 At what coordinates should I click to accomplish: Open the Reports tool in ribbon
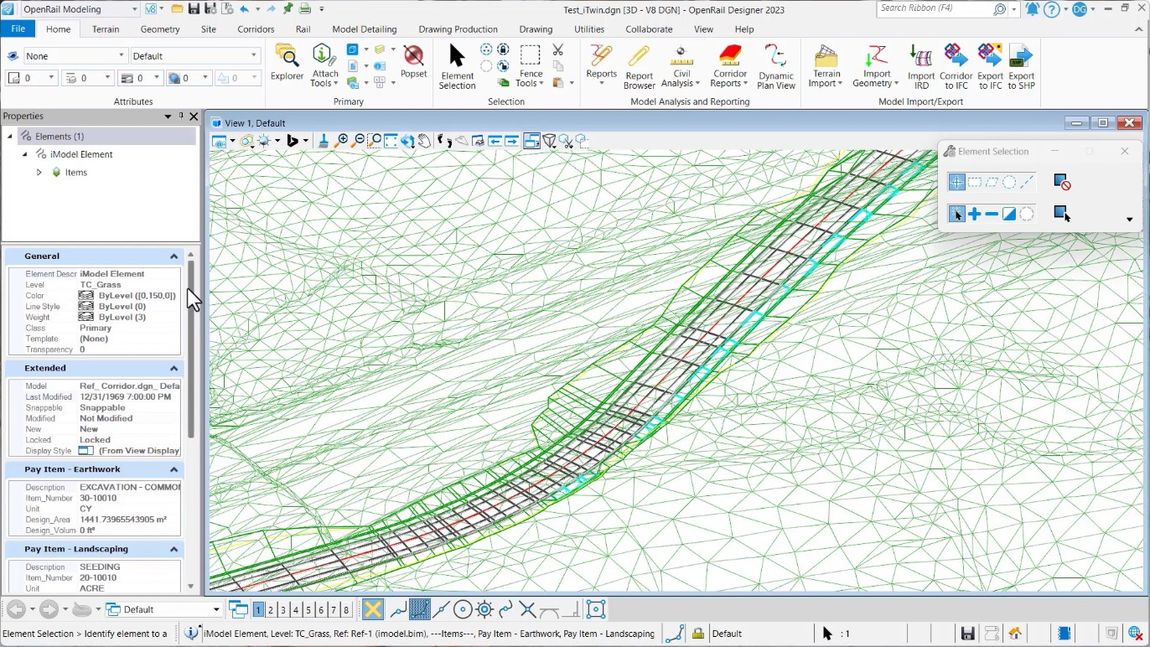pos(601,62)
